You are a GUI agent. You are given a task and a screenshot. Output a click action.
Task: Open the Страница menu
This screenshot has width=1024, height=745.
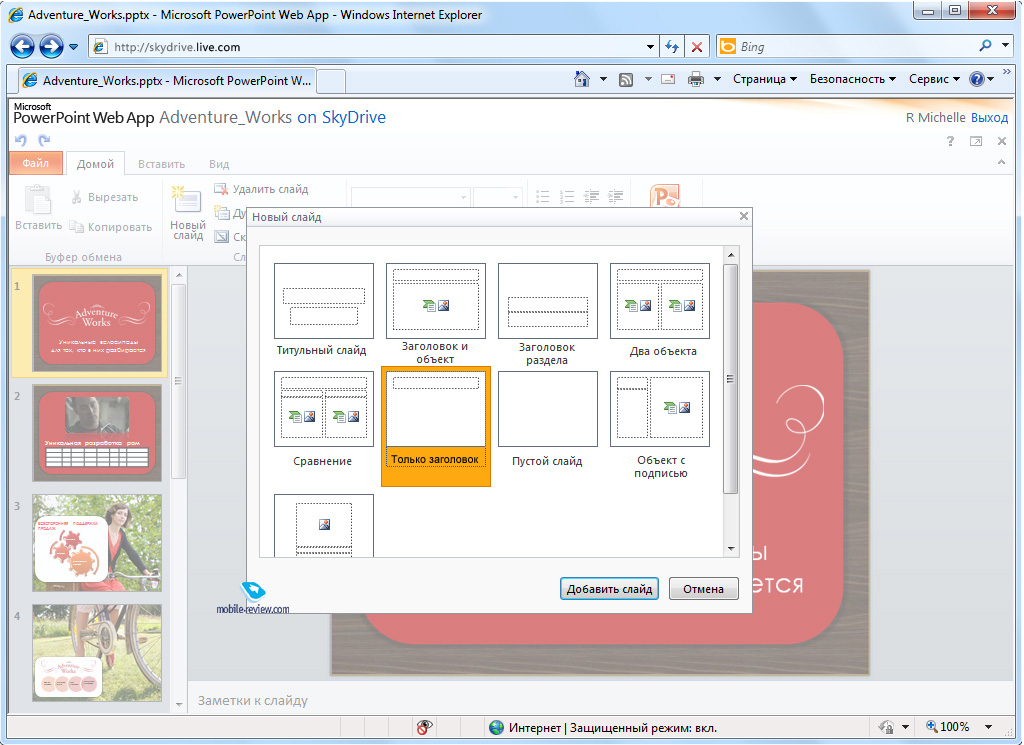click(x=765, y=79)
